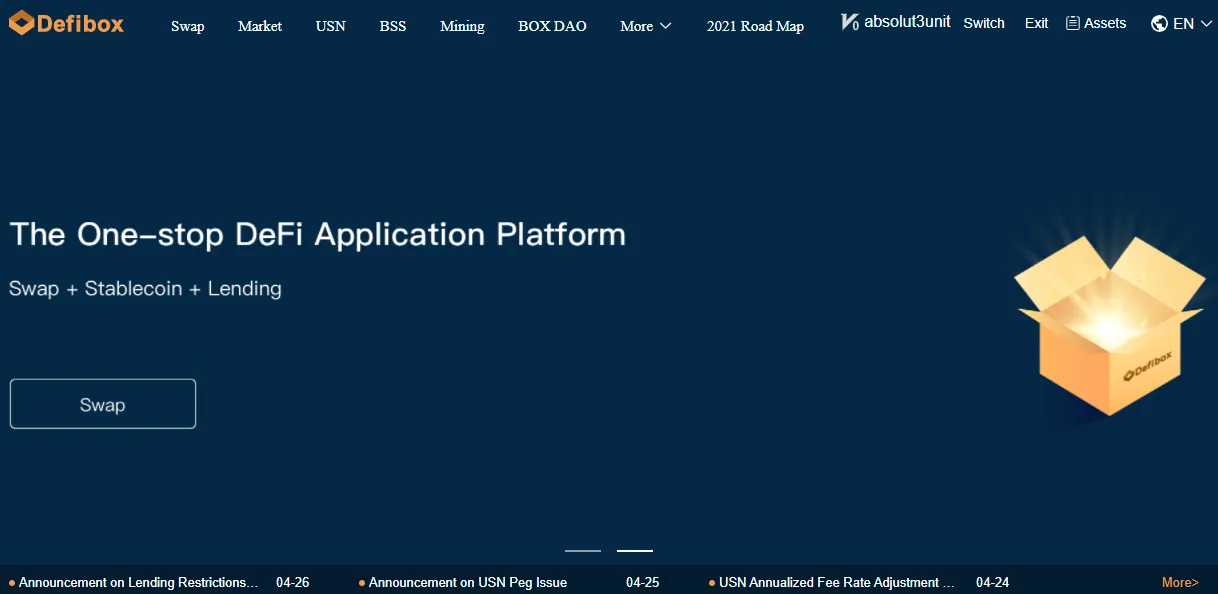Open the Assets link

click(x=1105, y=23)
